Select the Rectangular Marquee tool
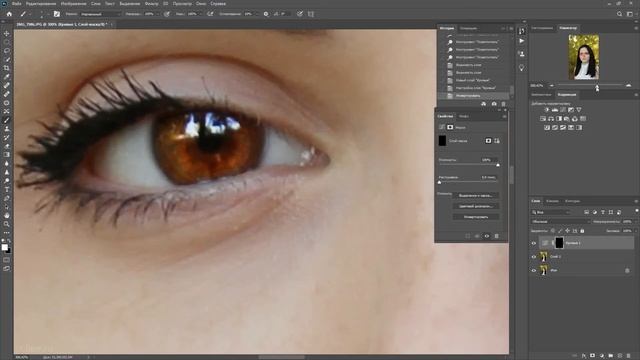 click(7, 42)
